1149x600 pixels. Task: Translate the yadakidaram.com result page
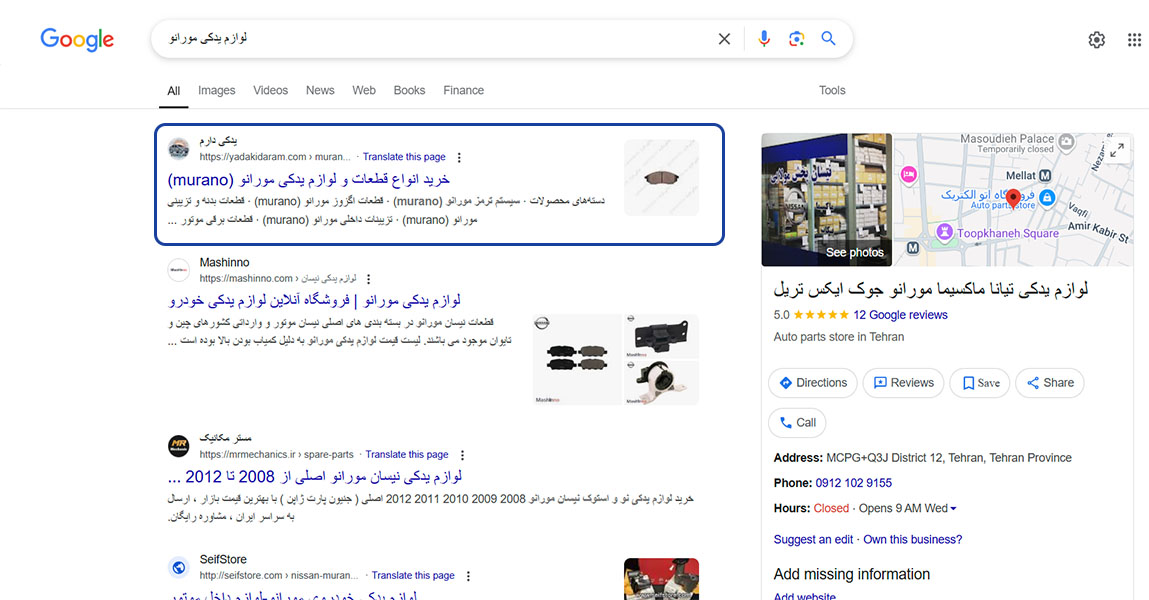click(404, 157)
